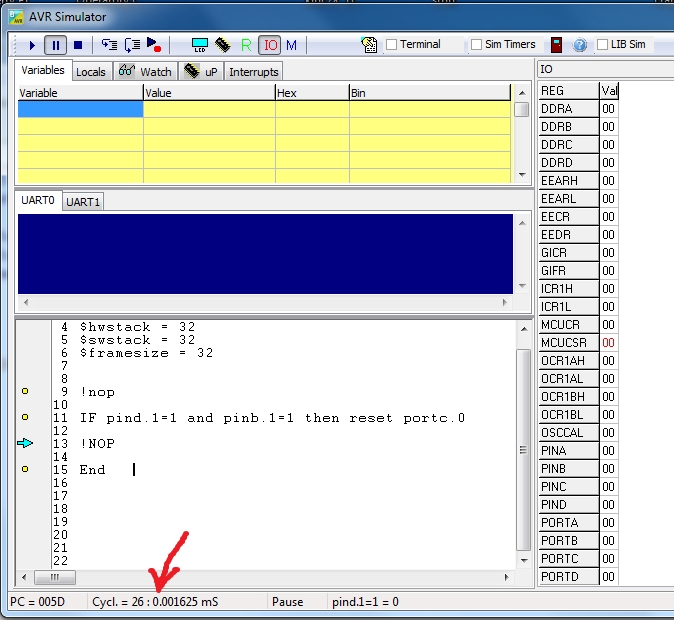The height and width of the screenshot is (620, 674).
Task: Click 'pind.1=1 = 0' status text
Action: (365, 602)
